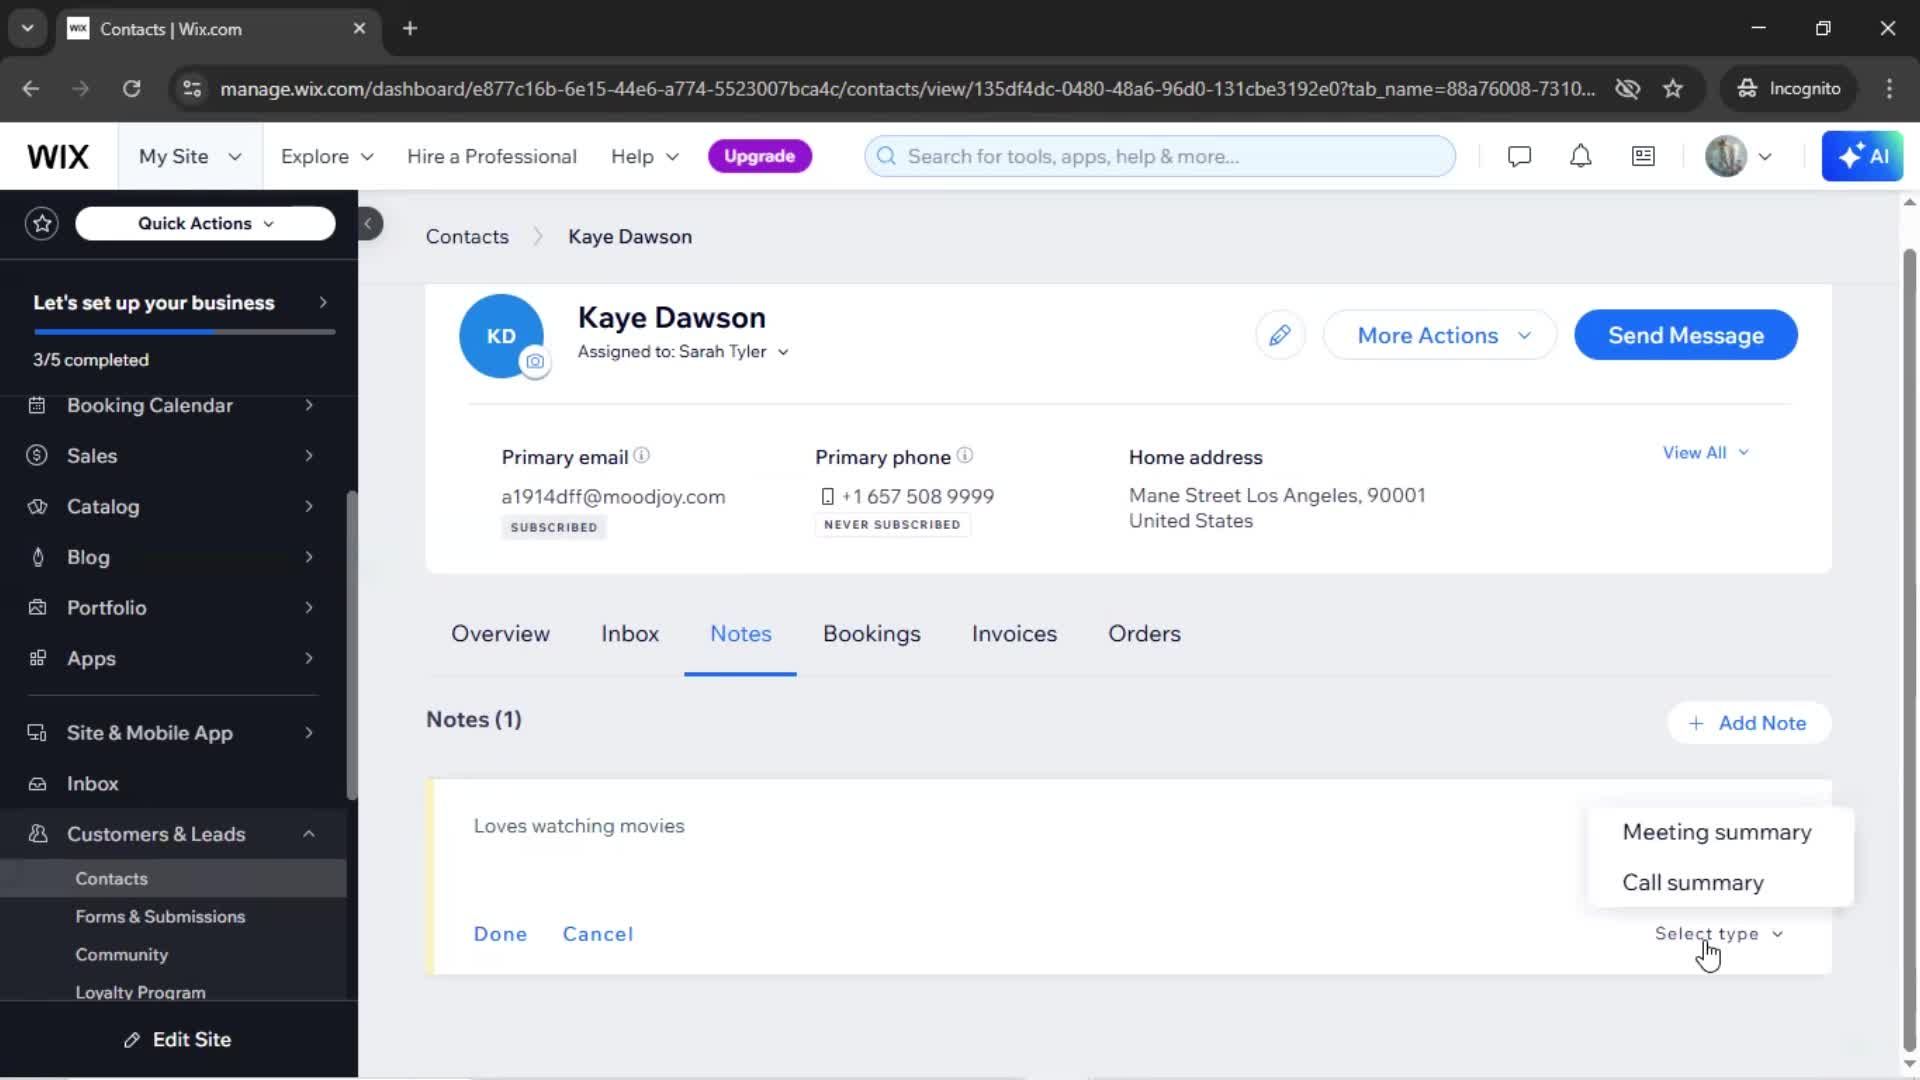Click the search magnifier icon
Screen dimensions: 1920x1080
point(886,157)
